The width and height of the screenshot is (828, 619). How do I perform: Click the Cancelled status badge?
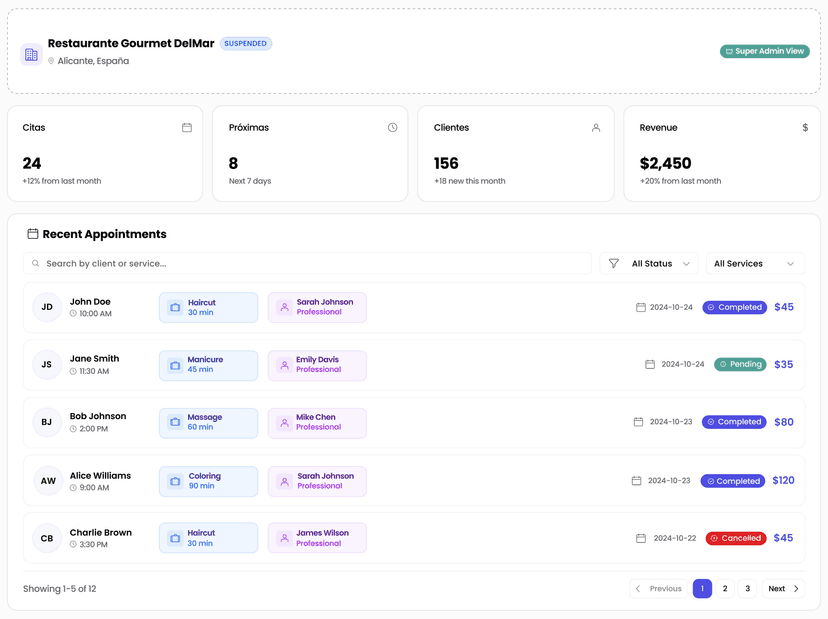(x=735, y=538)
